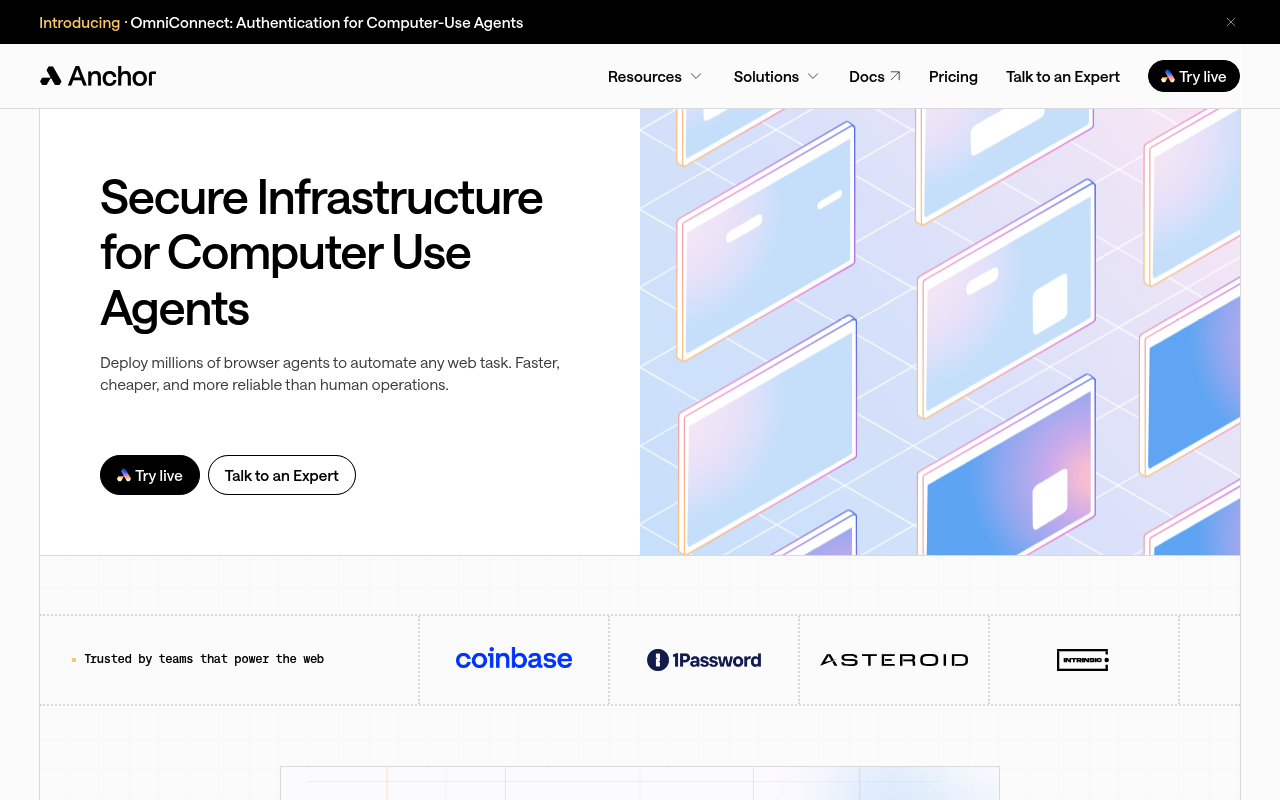Click the hero Talk to an Expert button
Screen dimensions: 1280x800
pos(282,475)
